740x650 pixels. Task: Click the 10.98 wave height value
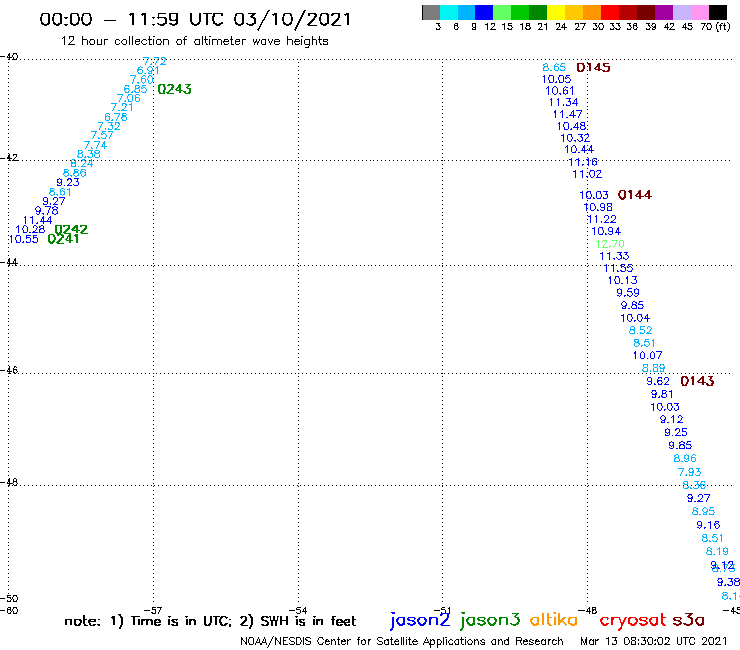click(598, 207)
